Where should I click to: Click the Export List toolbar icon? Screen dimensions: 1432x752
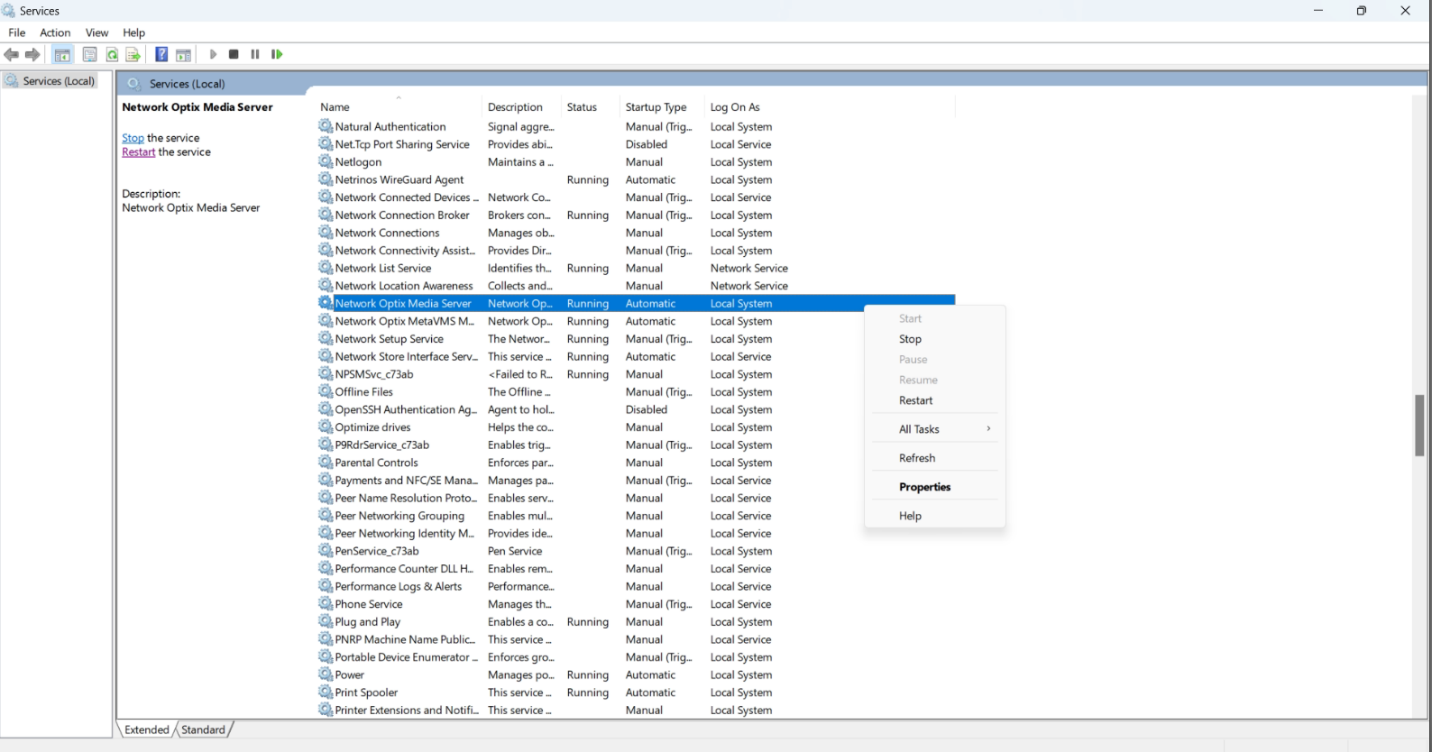132,54
